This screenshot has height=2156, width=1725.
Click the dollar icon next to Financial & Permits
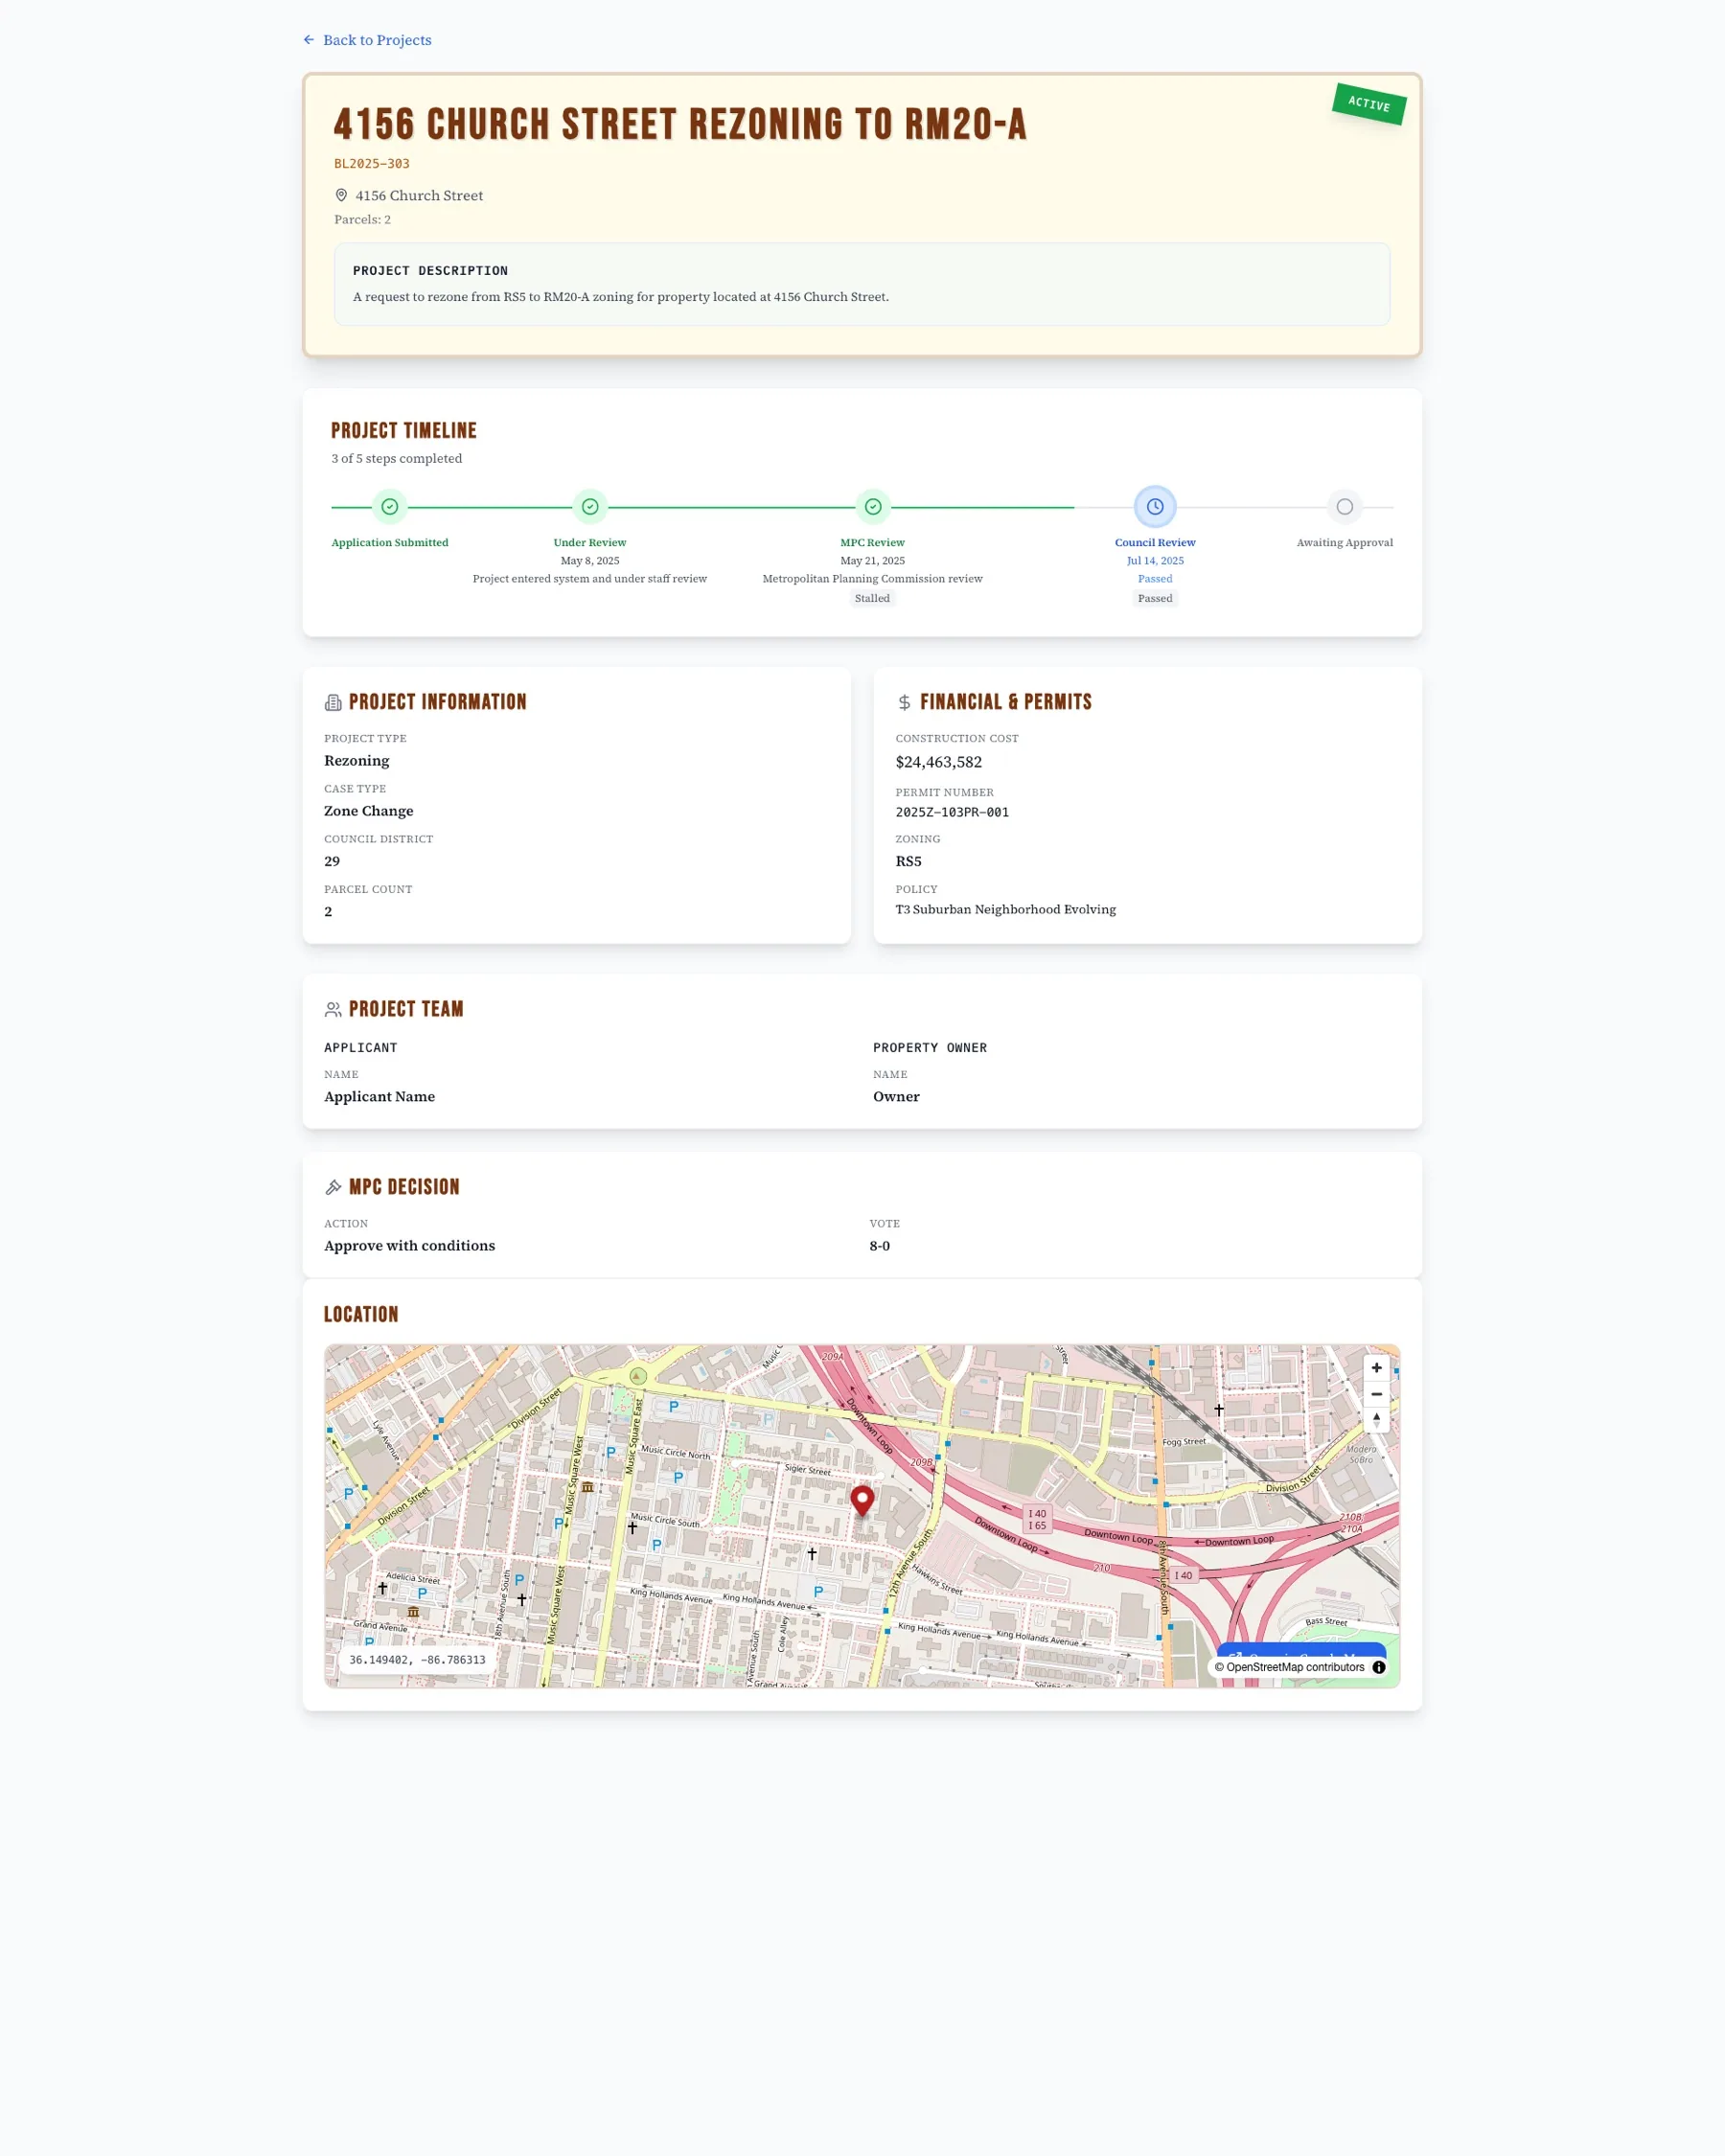[x=904, y=703]
